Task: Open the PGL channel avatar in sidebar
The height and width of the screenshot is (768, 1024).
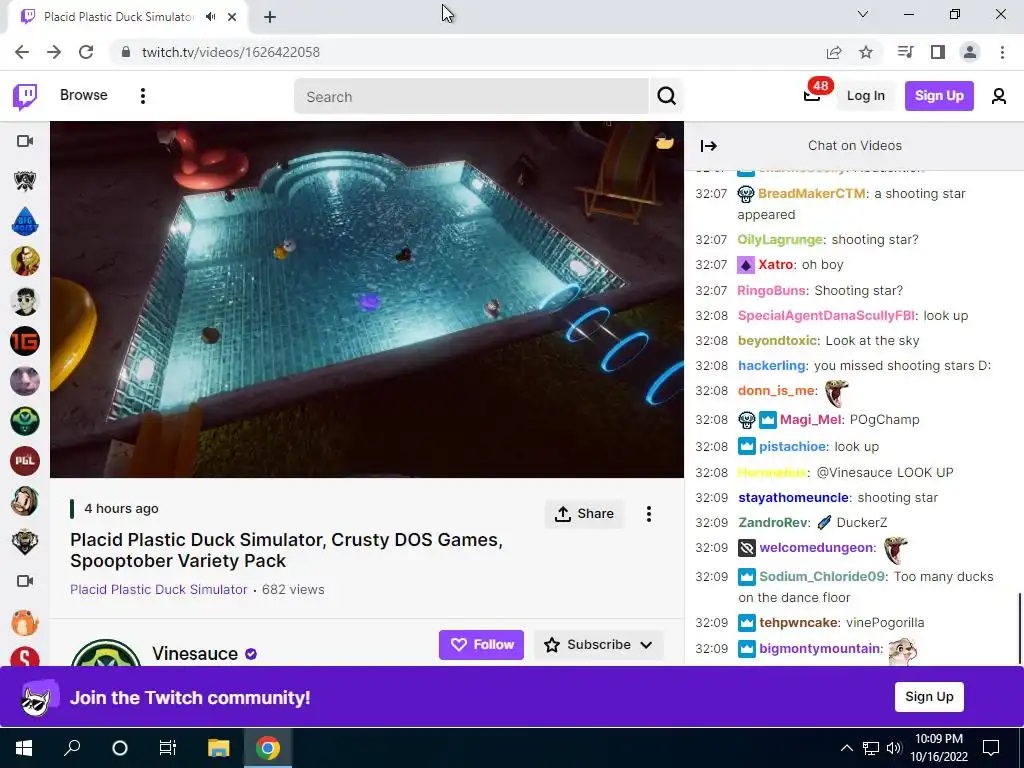Action: coord(25,460)
